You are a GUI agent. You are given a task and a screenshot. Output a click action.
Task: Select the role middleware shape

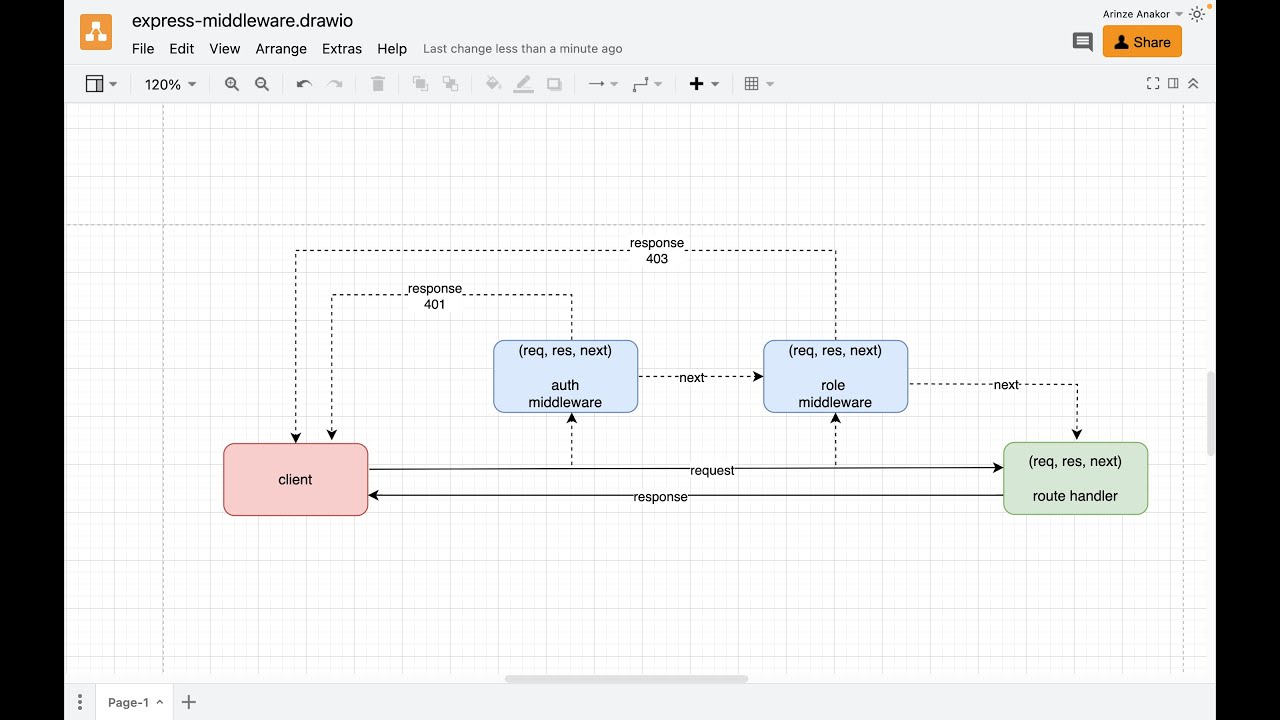[x=835, y=376]
